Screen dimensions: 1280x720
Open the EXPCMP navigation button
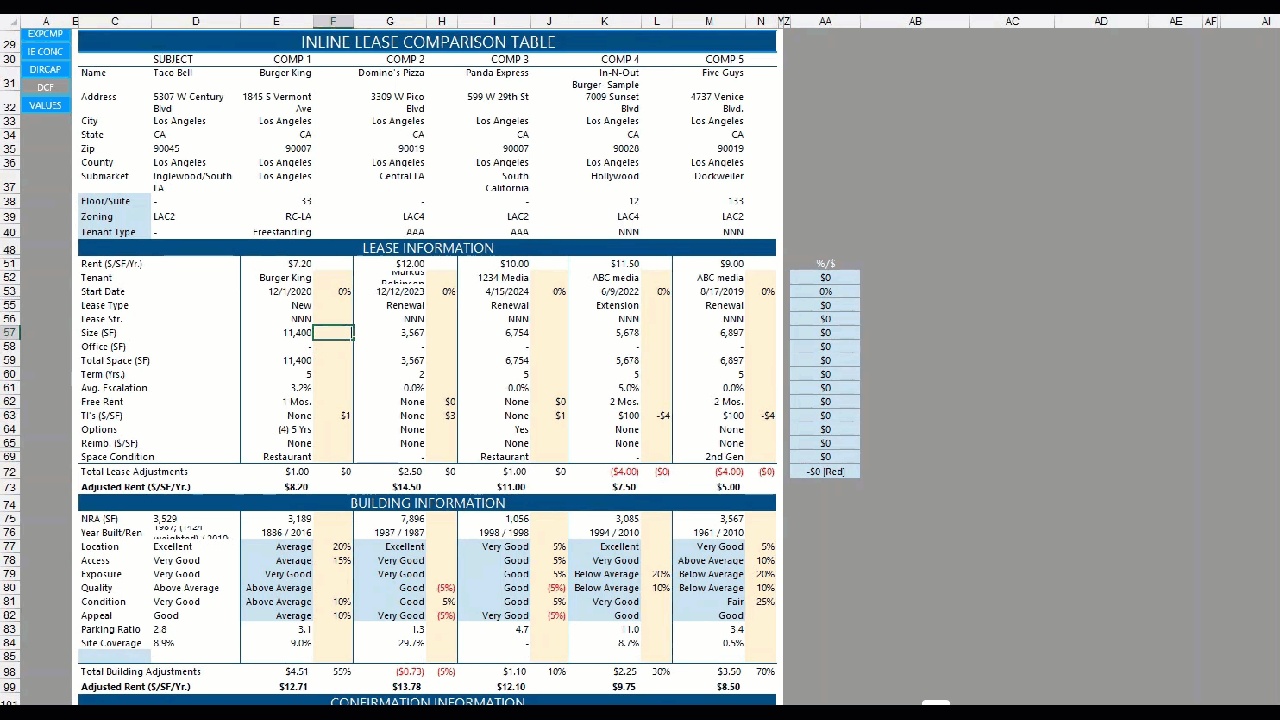[x=45, y=34]
